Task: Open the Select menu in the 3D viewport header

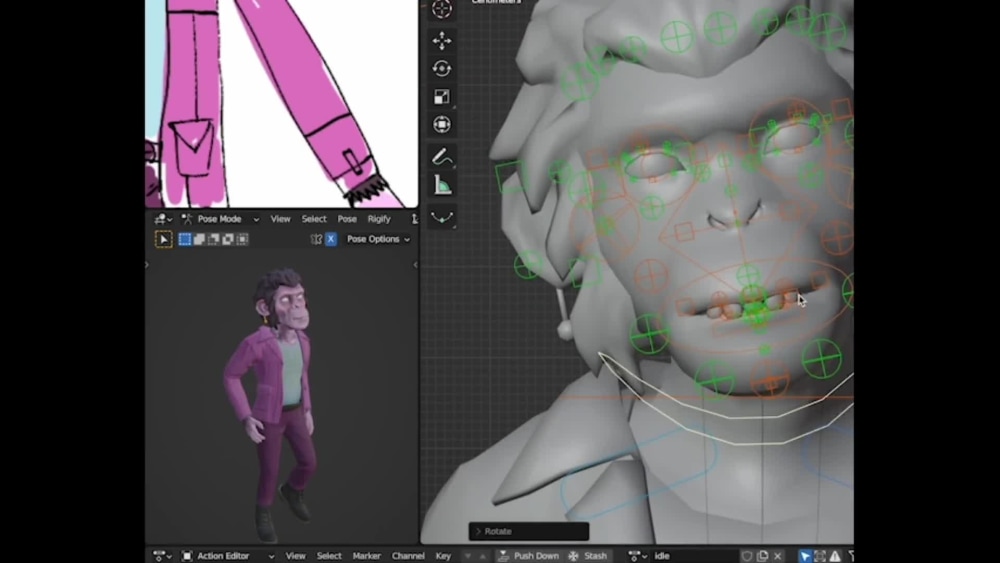Action: tap(314, 219)
